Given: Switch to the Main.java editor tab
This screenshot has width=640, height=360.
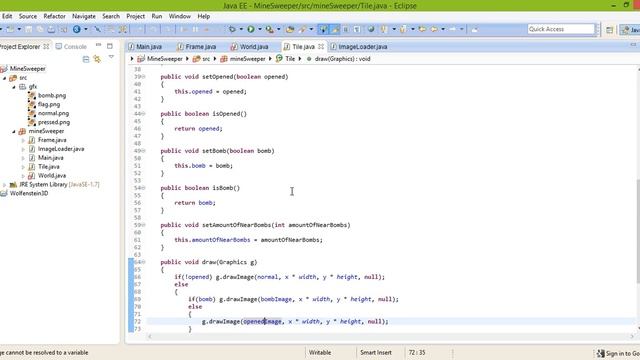Looking at the screenshot, I should (145, 47).
